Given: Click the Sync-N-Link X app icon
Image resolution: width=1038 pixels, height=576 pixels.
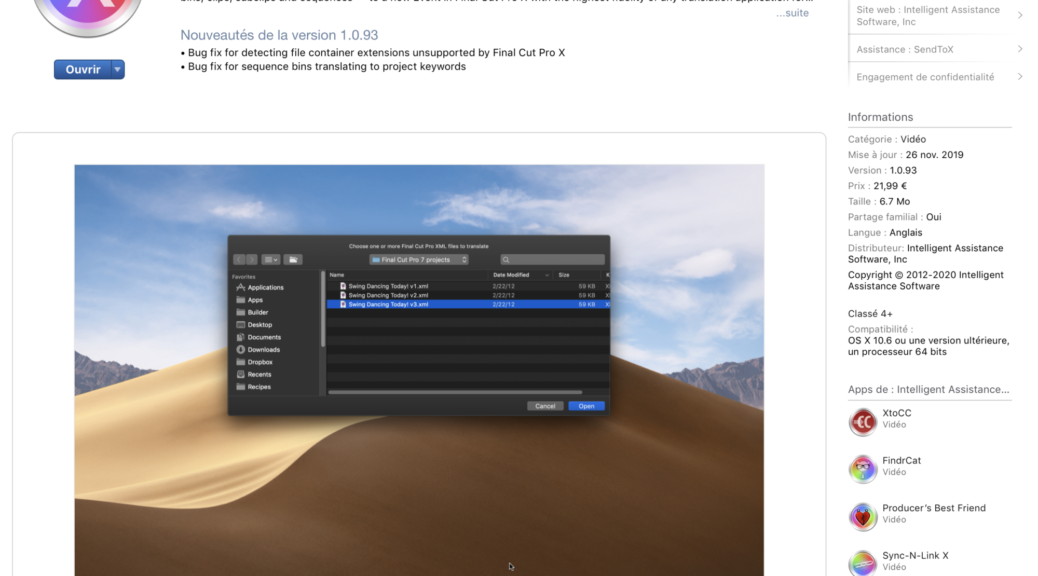Looking at the screenshot, I should tap(863, 563).
